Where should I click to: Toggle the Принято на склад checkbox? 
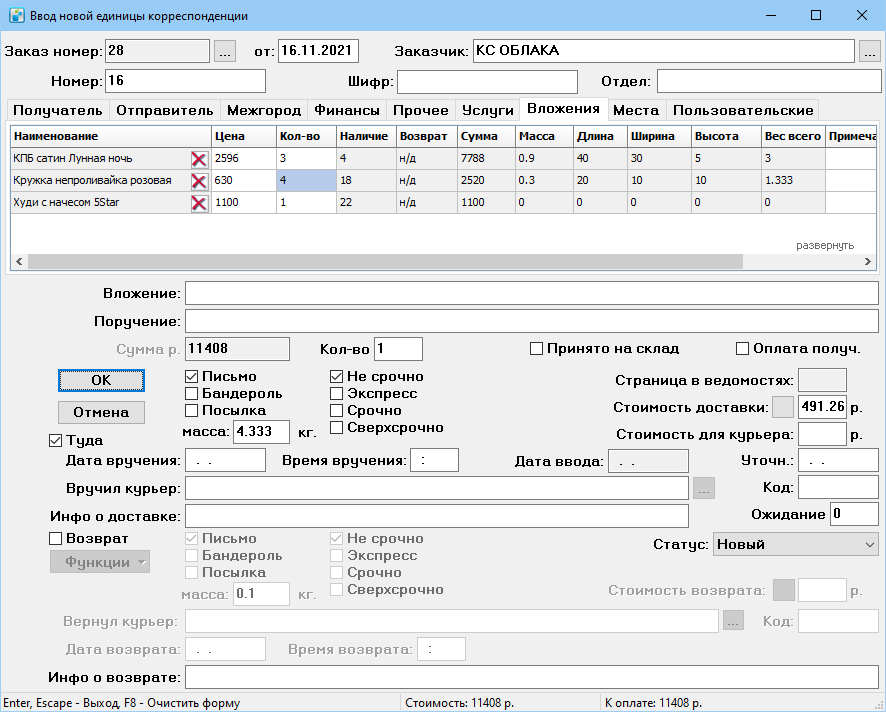click(x=536, y=349)
